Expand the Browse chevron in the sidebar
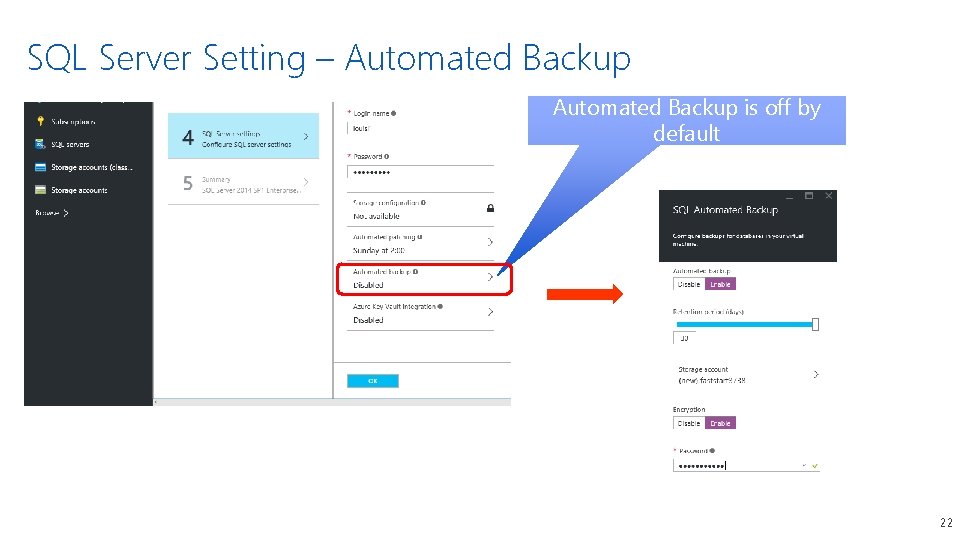960x540 pixels. [66, 213]
